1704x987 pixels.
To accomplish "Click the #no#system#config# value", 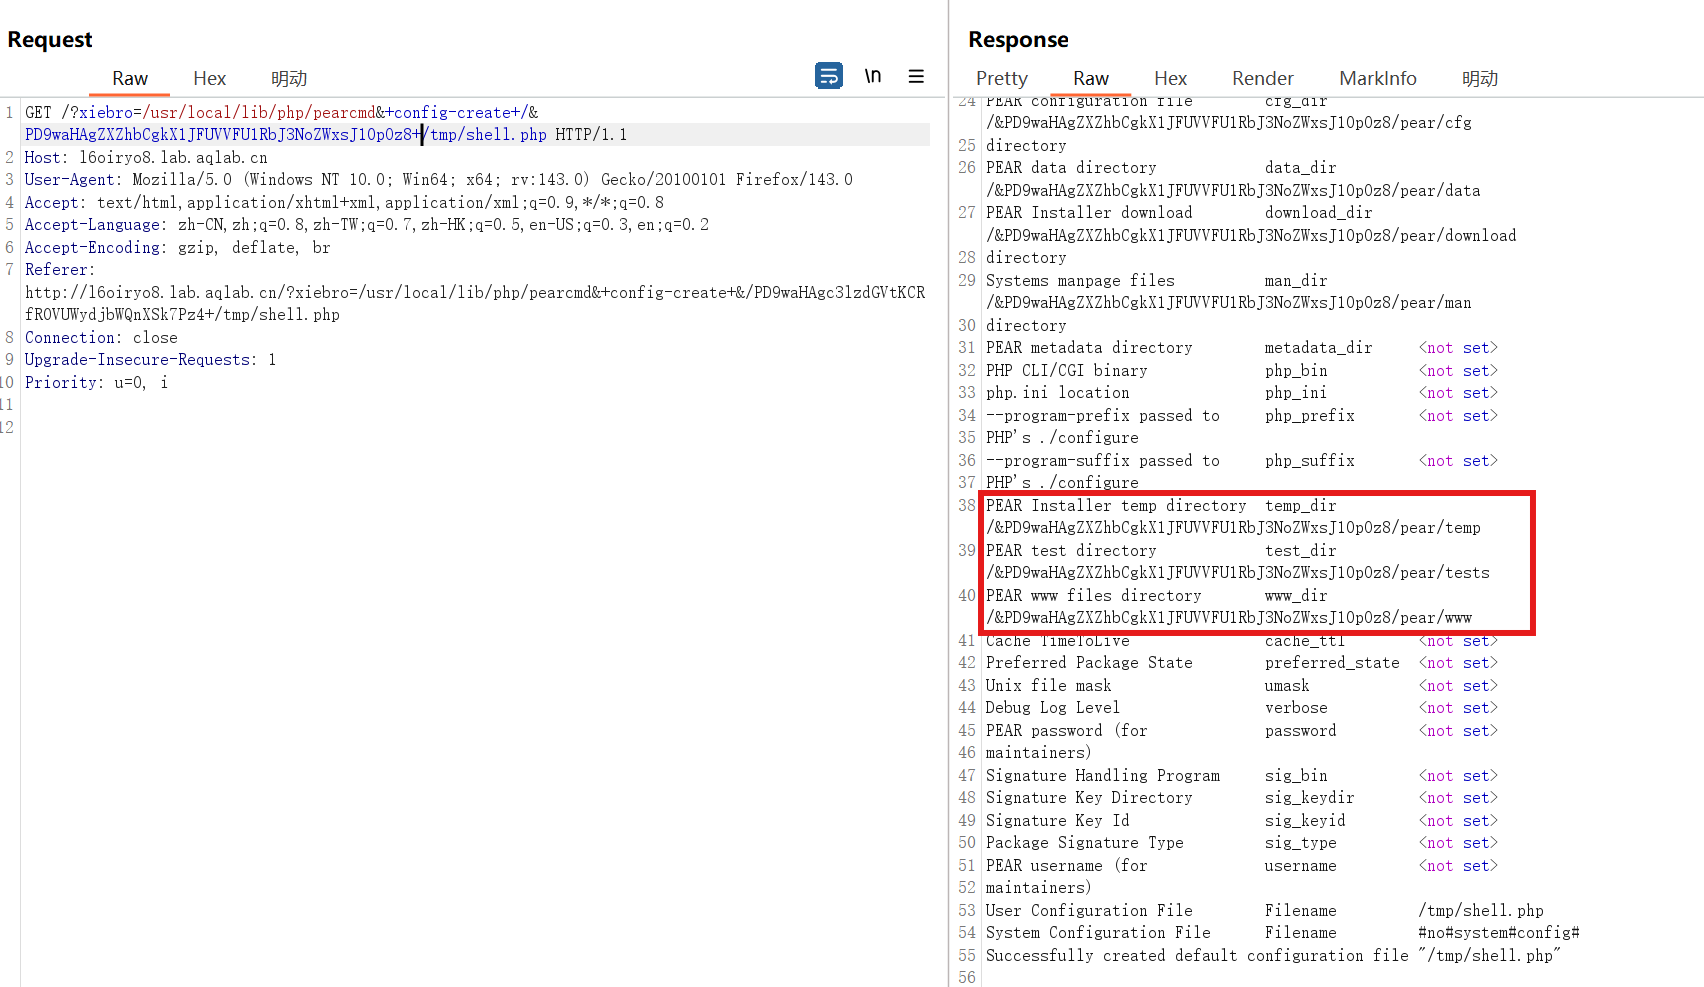I will pos(1499,933).
